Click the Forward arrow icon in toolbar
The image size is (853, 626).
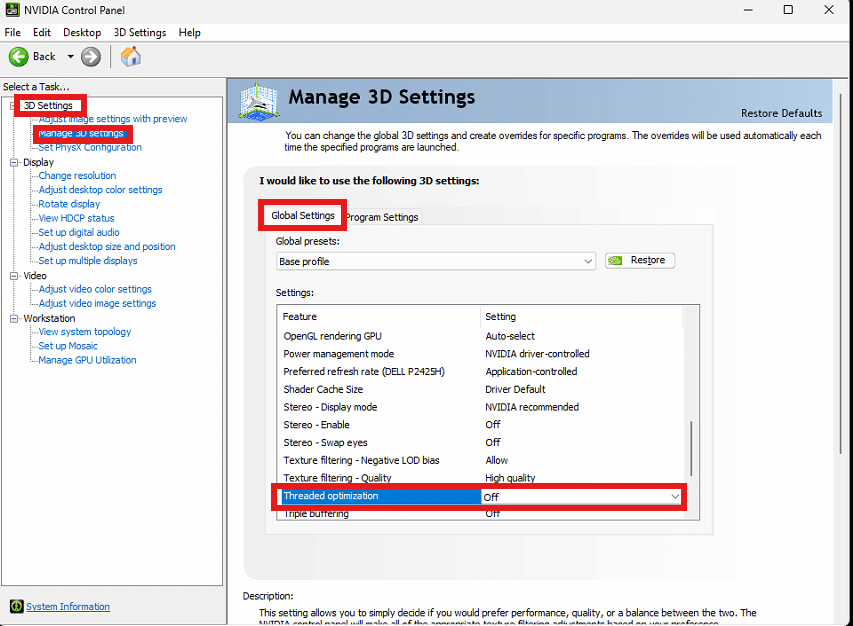pyautogui.click(x=91, y=57)
